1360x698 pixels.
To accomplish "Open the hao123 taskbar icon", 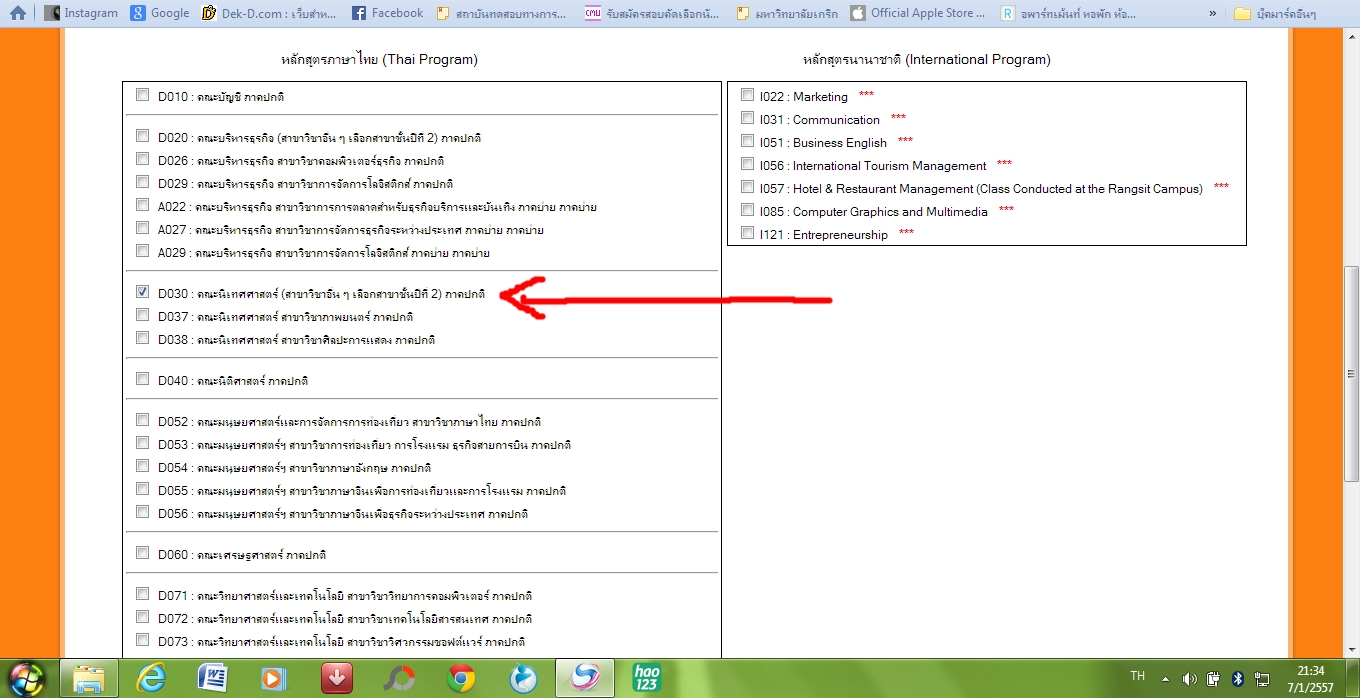I will (647, 678).
